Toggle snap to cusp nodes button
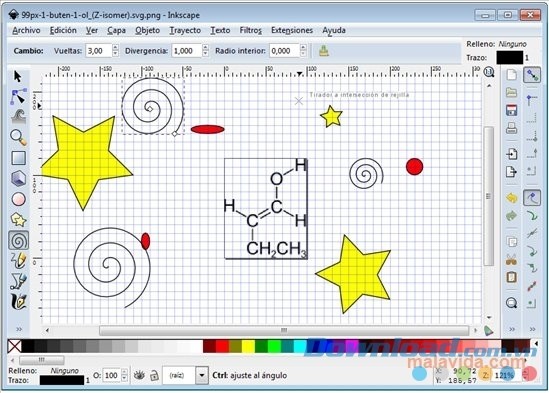 pyautogui.click(x=532, y=251)
